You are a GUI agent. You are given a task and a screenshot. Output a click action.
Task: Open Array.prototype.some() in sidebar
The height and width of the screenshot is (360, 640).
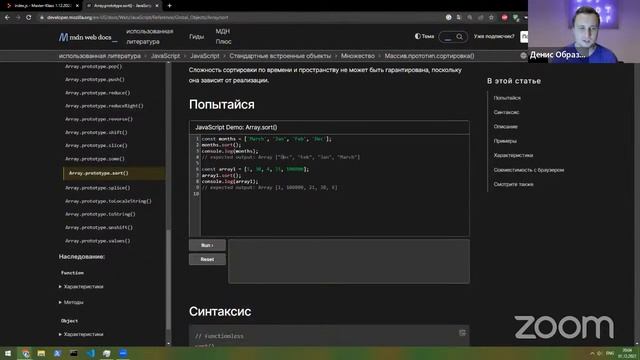95,159
